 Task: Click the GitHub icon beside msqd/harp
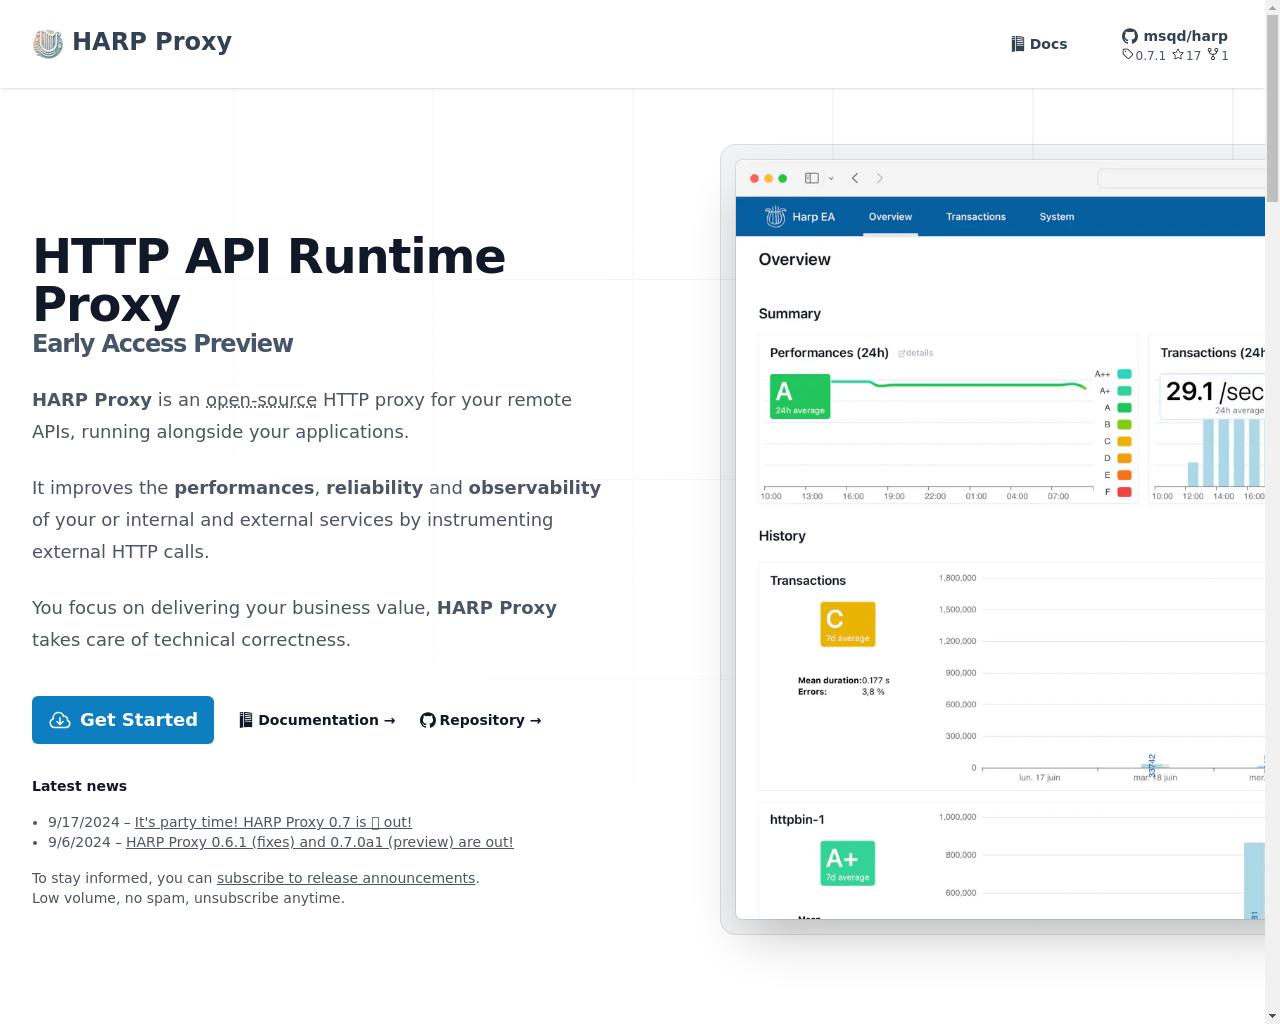tap(1130, 36)
